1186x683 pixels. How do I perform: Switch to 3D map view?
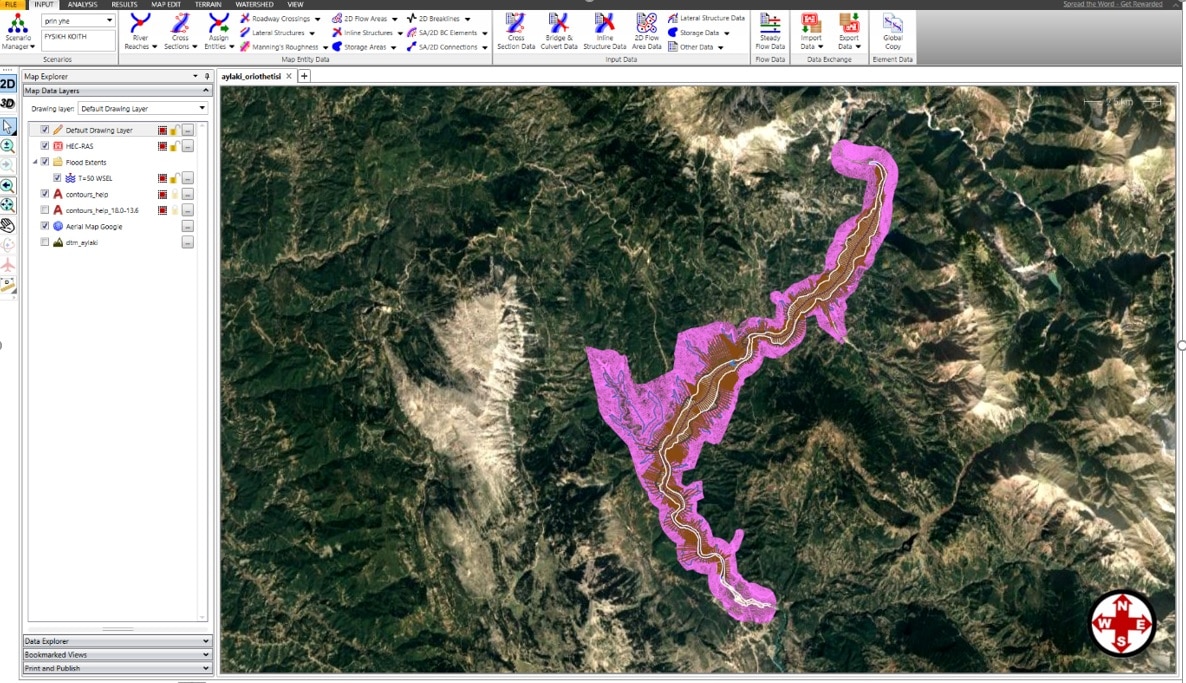click(8, 104)
